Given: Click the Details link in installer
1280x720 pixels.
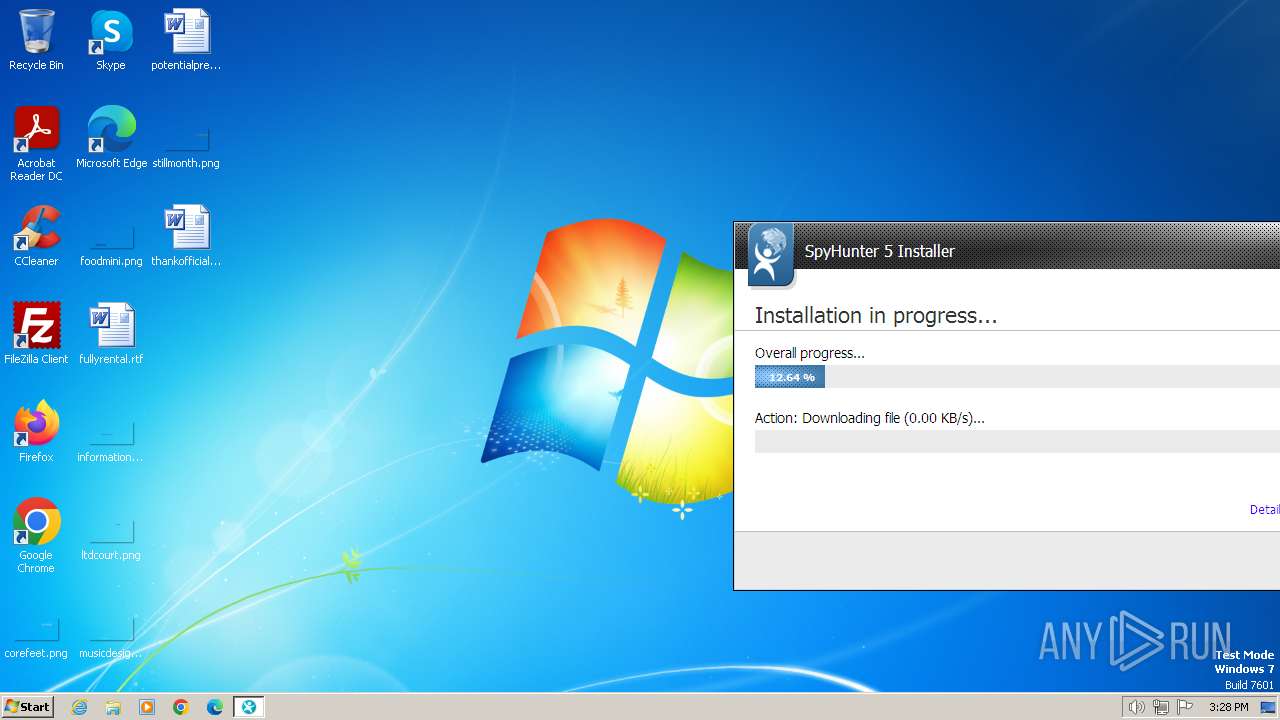Looking at the screenshot, I should pos(1264,510).
